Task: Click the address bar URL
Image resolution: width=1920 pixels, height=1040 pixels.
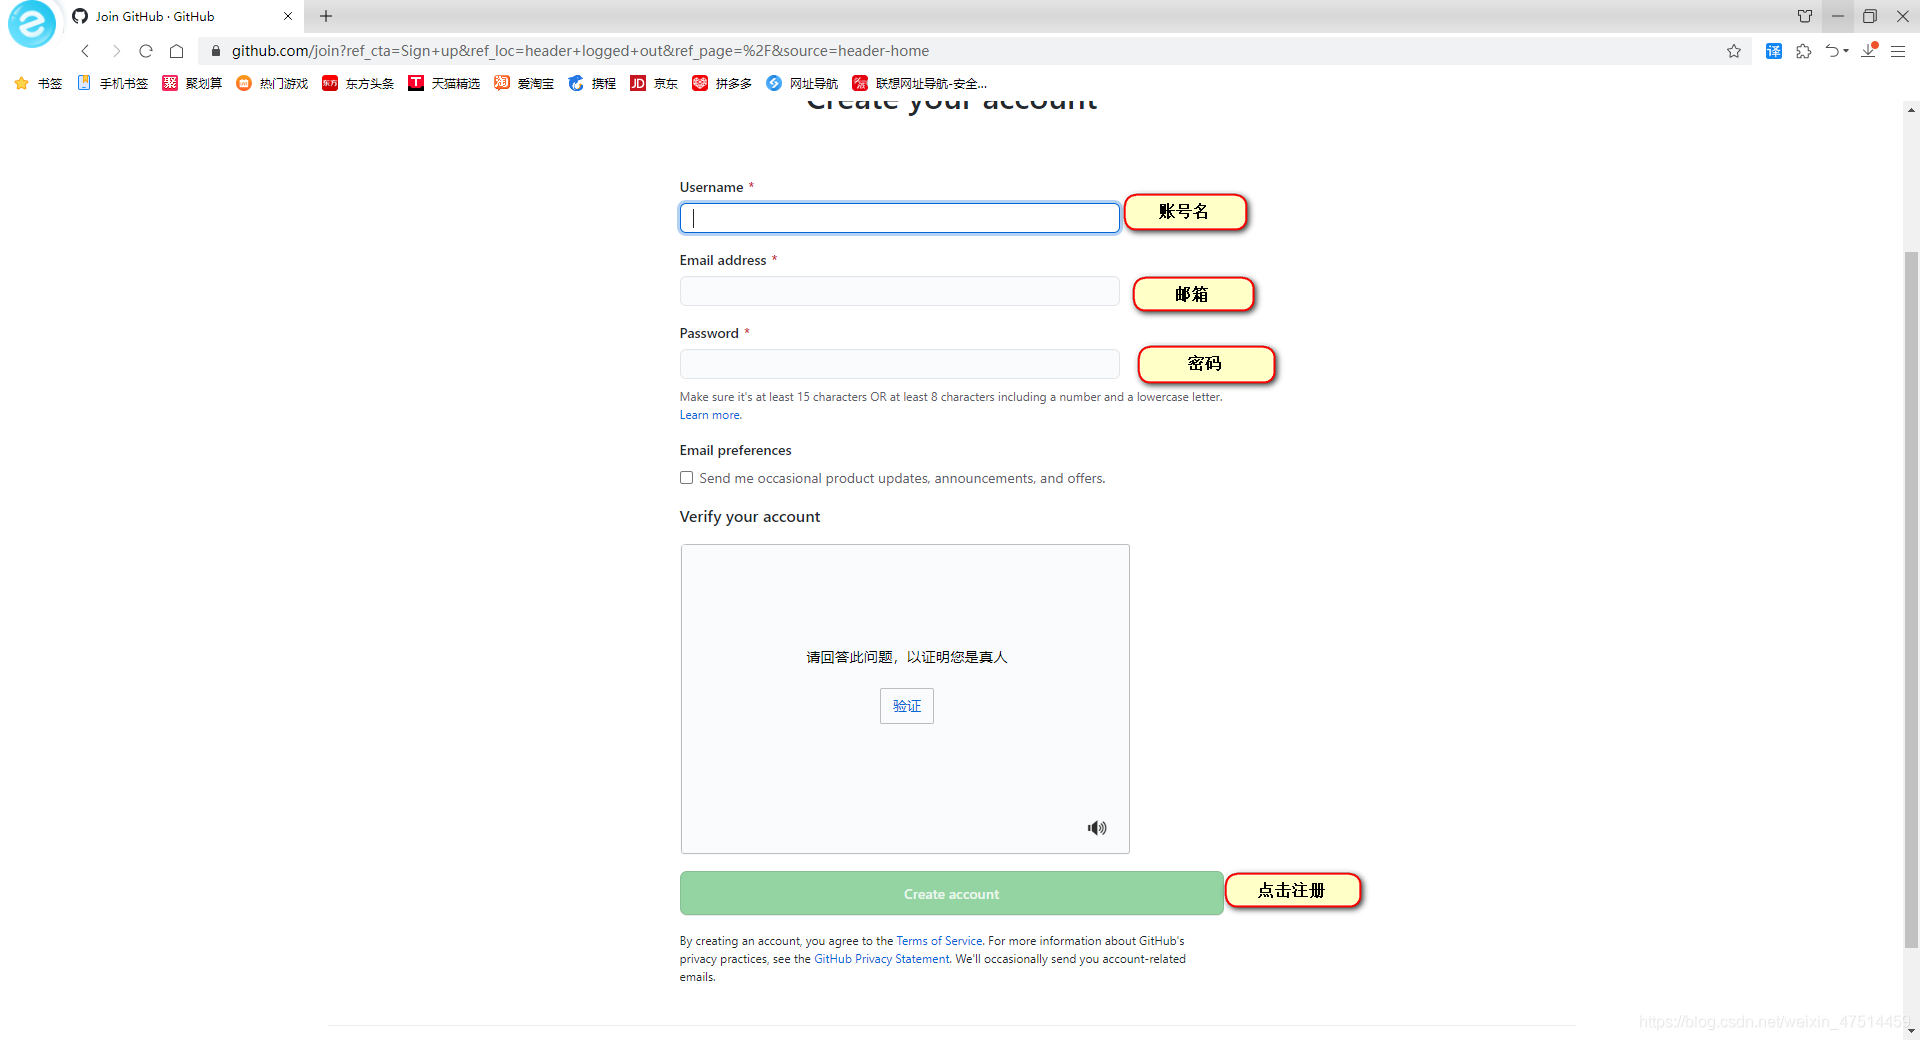Action: point(580,51)
